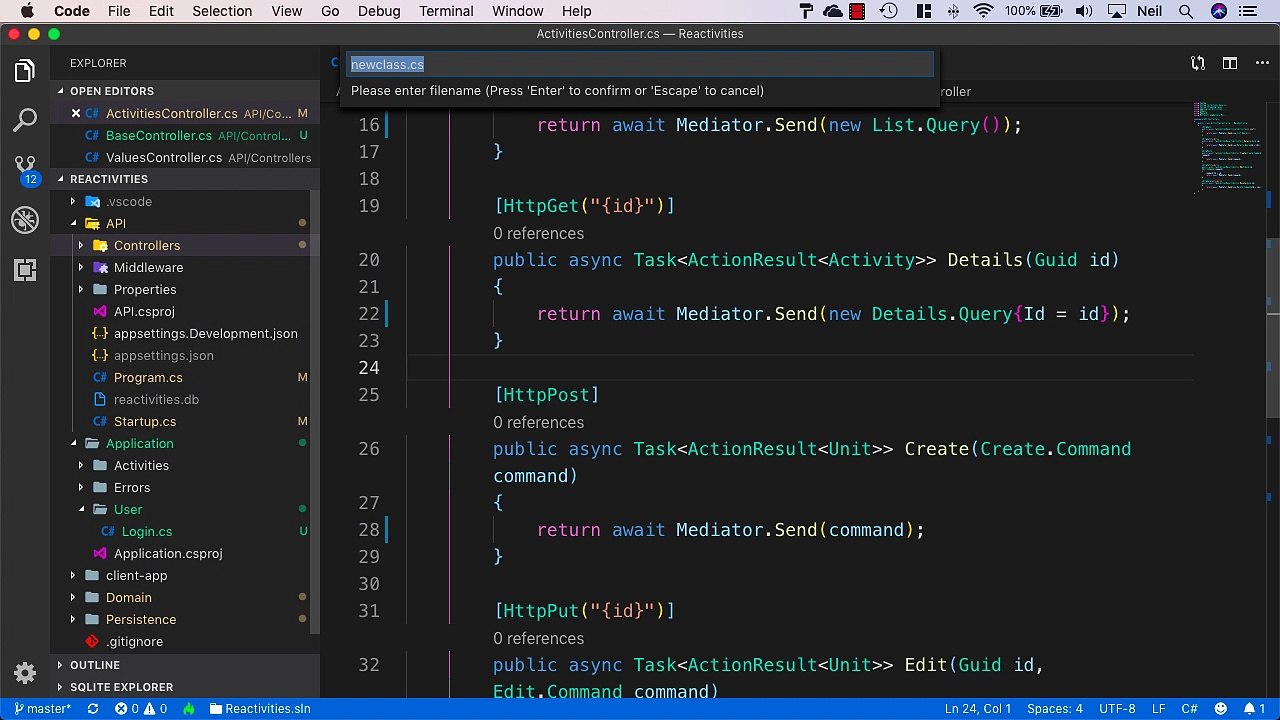Viewport: 1280px width, 720px height.
Task: Click the master branch indicator in status bar
Action: pyautogui.click(x=43, y=708)
